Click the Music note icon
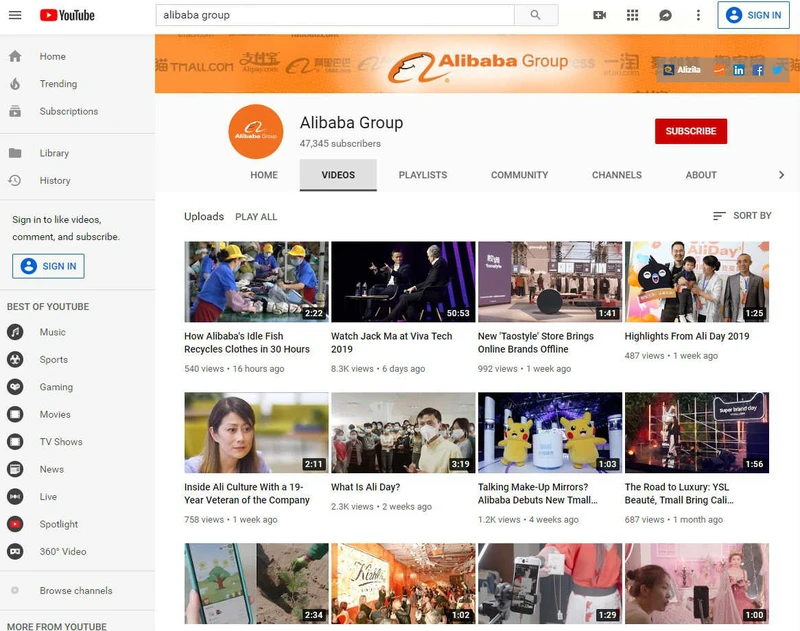The height and width of the screenshot is (631, 800). point(15,332)
